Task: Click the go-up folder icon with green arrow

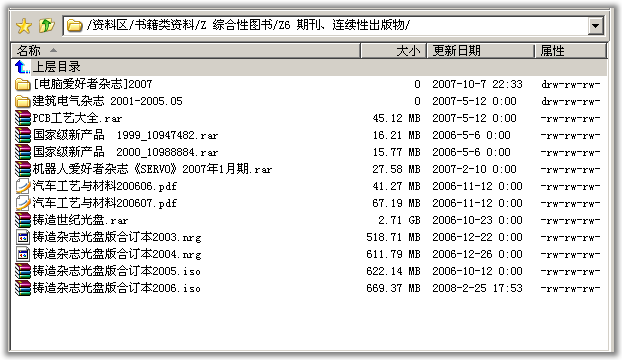Action: point(47,26)
